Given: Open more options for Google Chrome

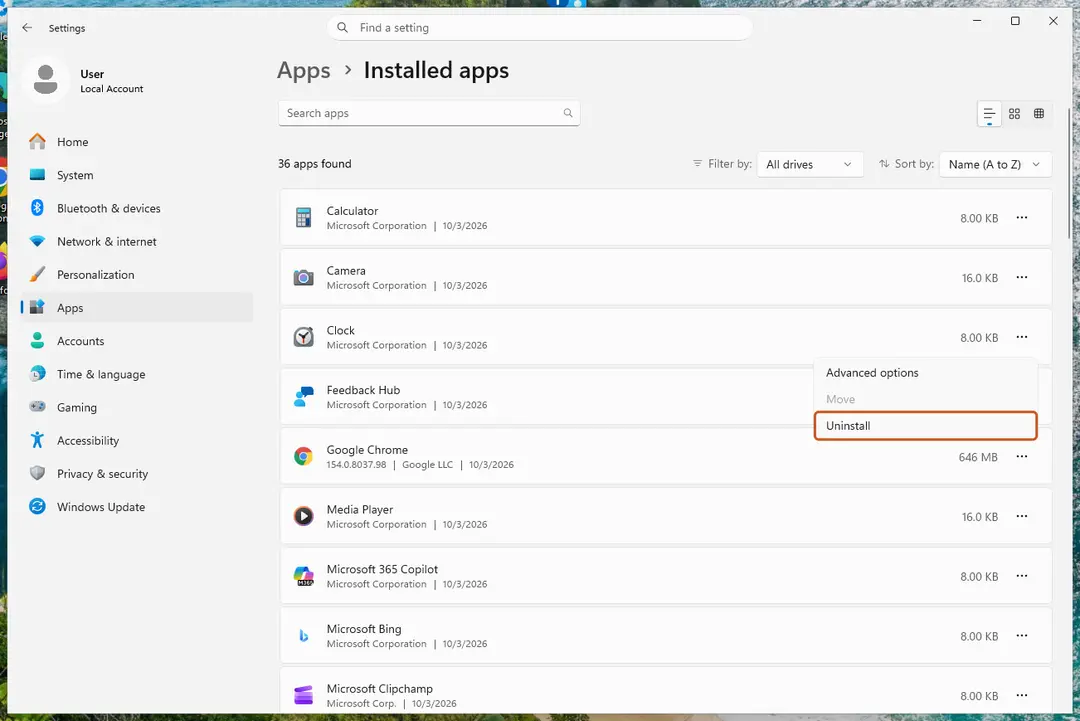Looking at the screenshot, I should (x=1021, y=457).
